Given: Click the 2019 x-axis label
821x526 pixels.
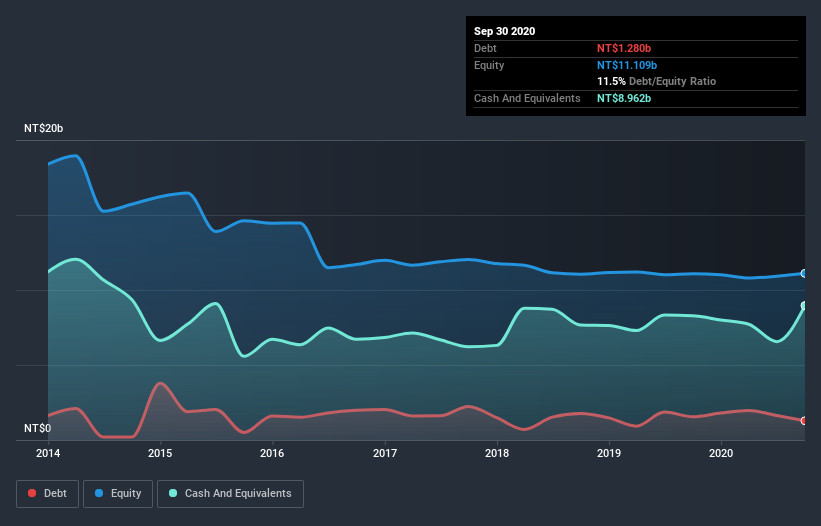Looking at the screenshot, I should click(609, 453).
